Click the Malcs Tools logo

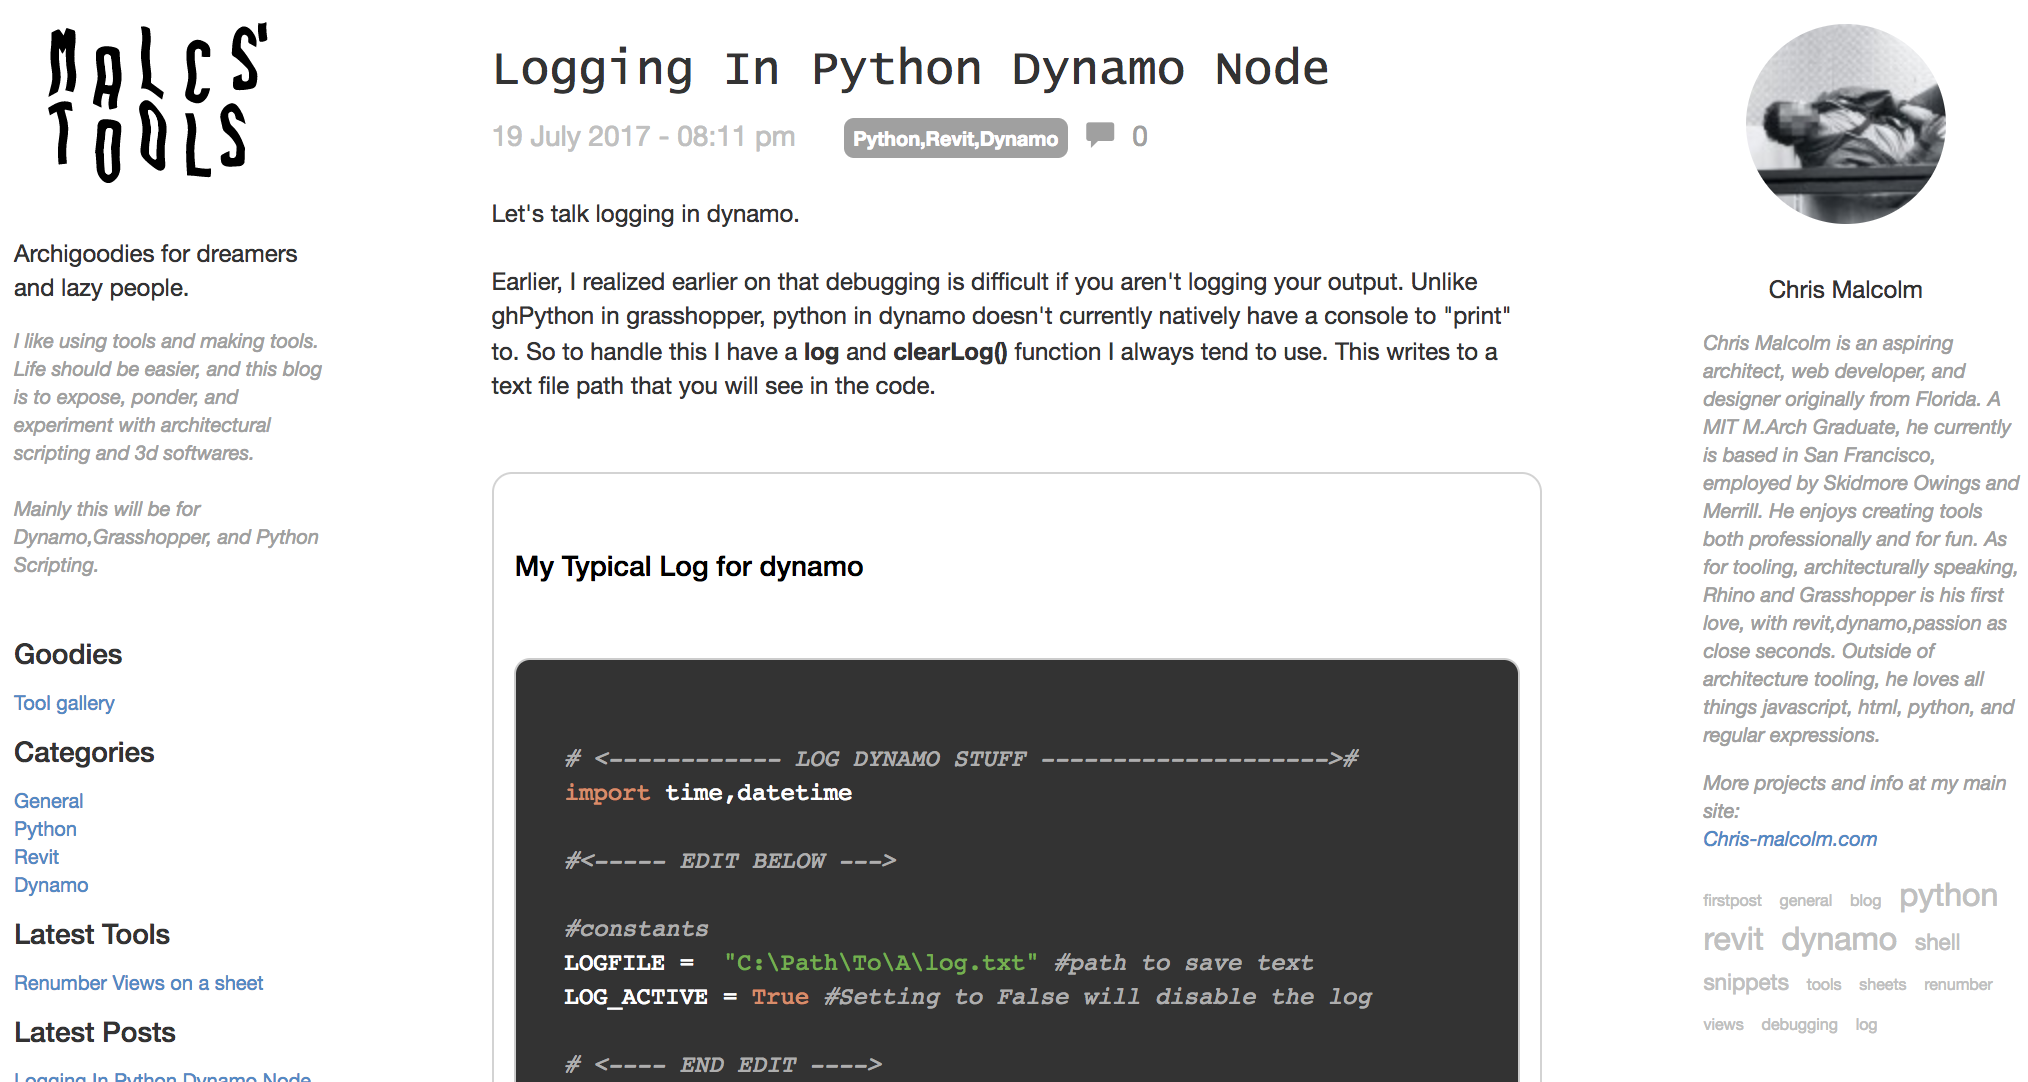click(157, 102)
